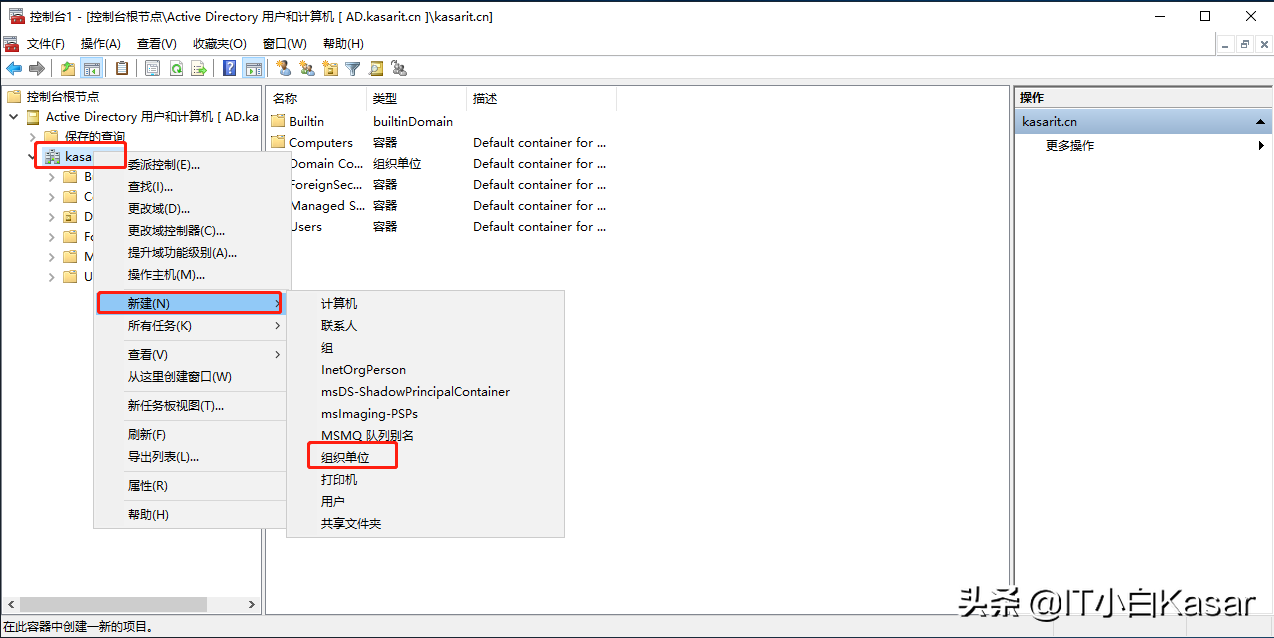Viewport: 1274px width, 638px height.
Task: Select 组织单位 in the 新建 submenu
Action: pos(345,457)
